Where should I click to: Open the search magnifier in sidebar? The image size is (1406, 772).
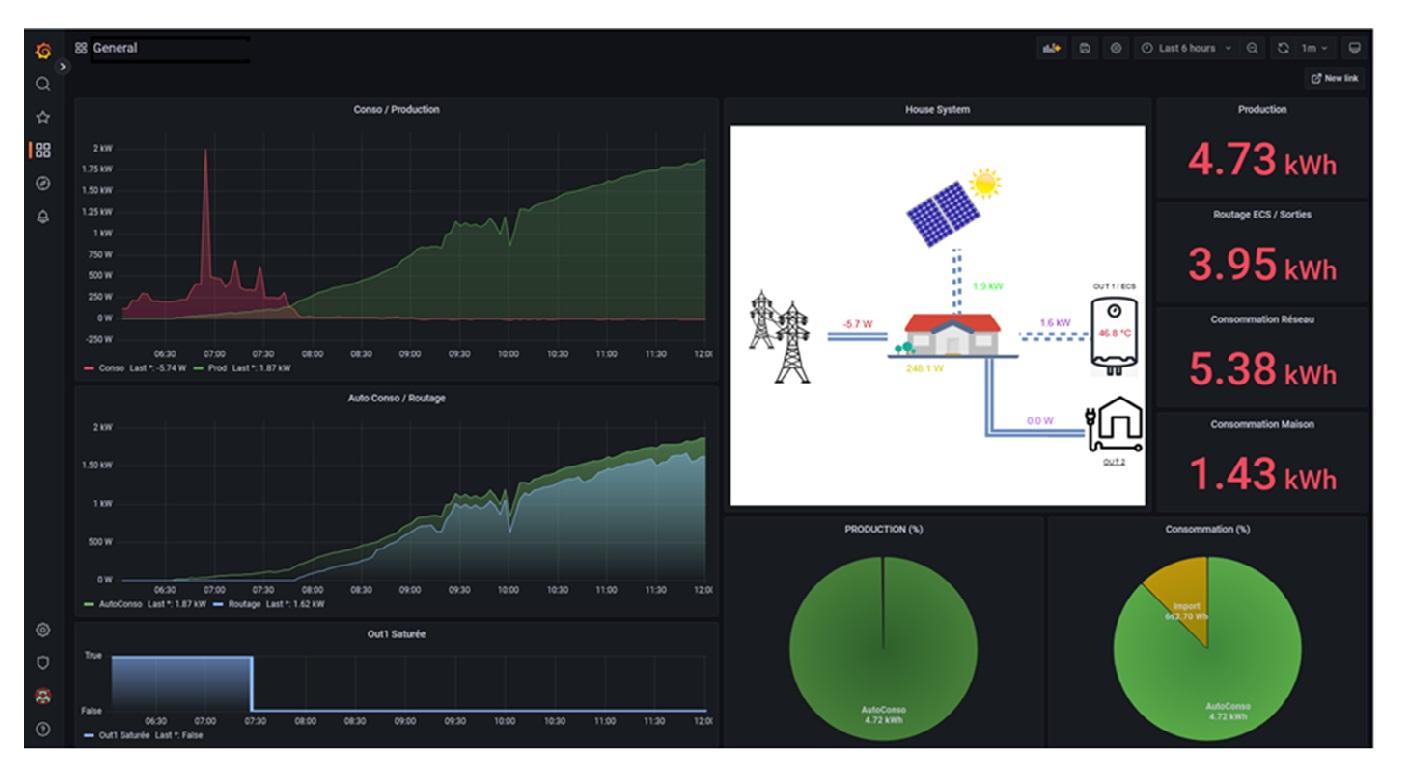(x=43, y=84)
